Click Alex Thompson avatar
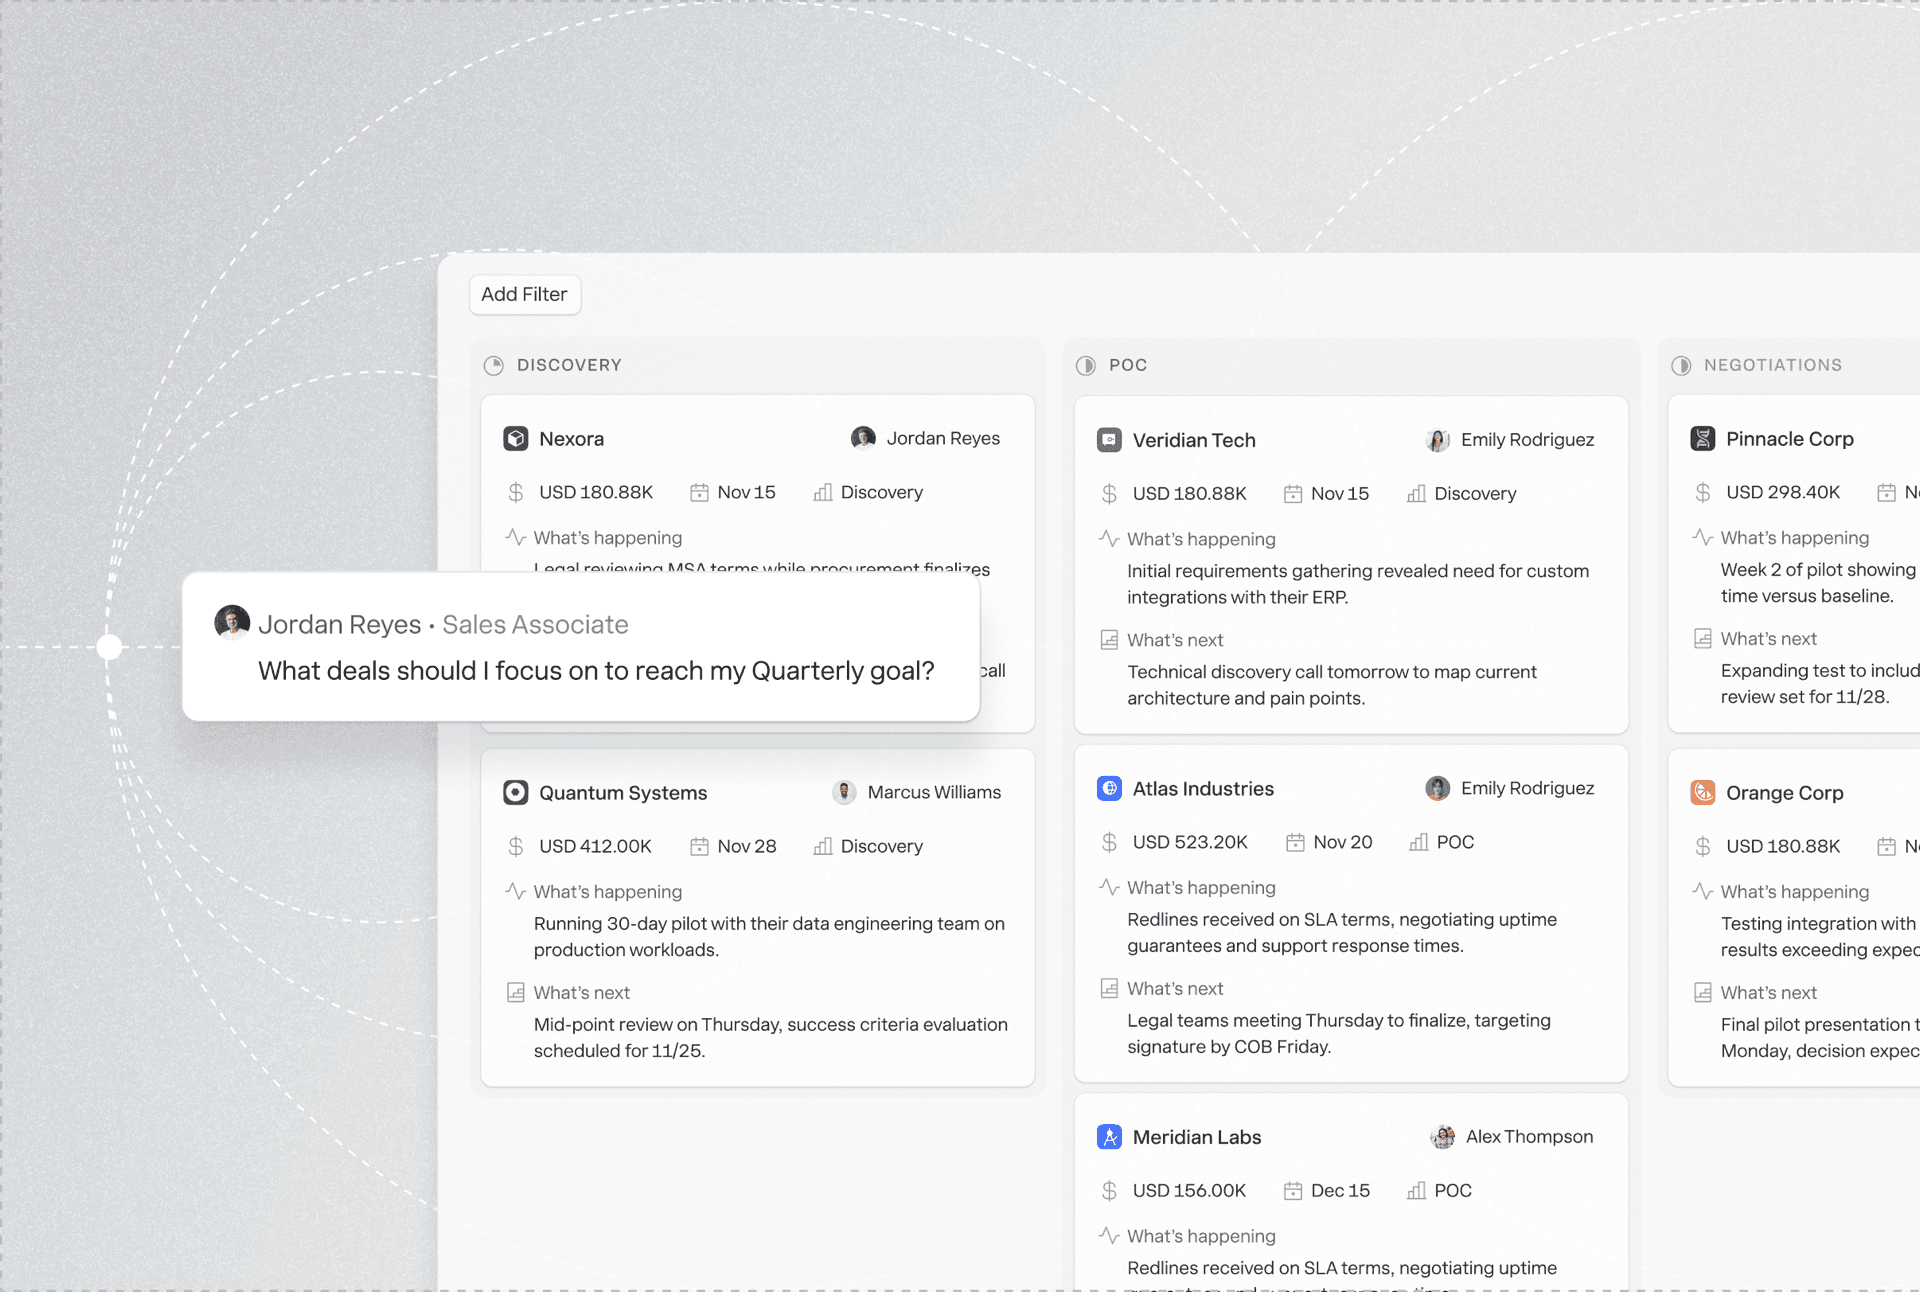Image resolution: width=1920 pixels, height=1292 pixels. click(1442, 1137)
